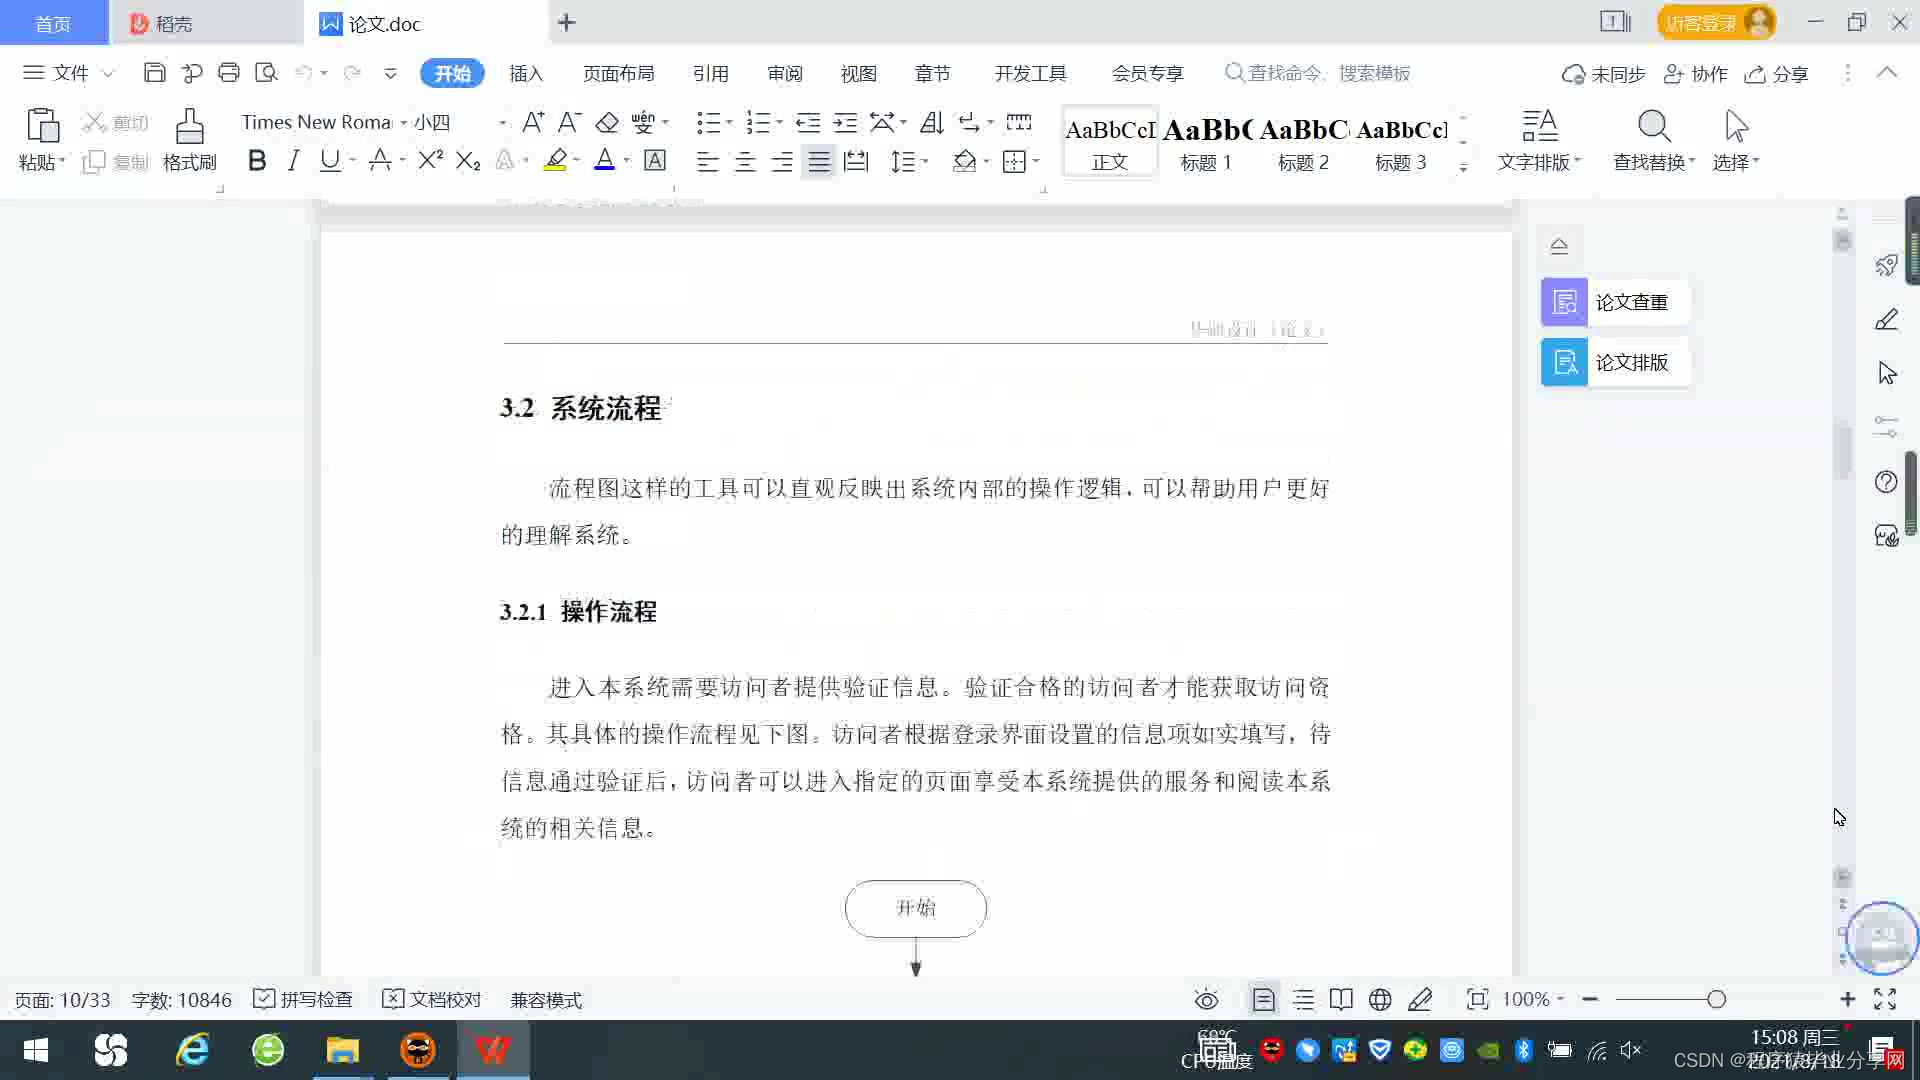Switch to the 插入 ribbon tab
This screenshot has width=1920, height=1080.
[x=526, y=73]
